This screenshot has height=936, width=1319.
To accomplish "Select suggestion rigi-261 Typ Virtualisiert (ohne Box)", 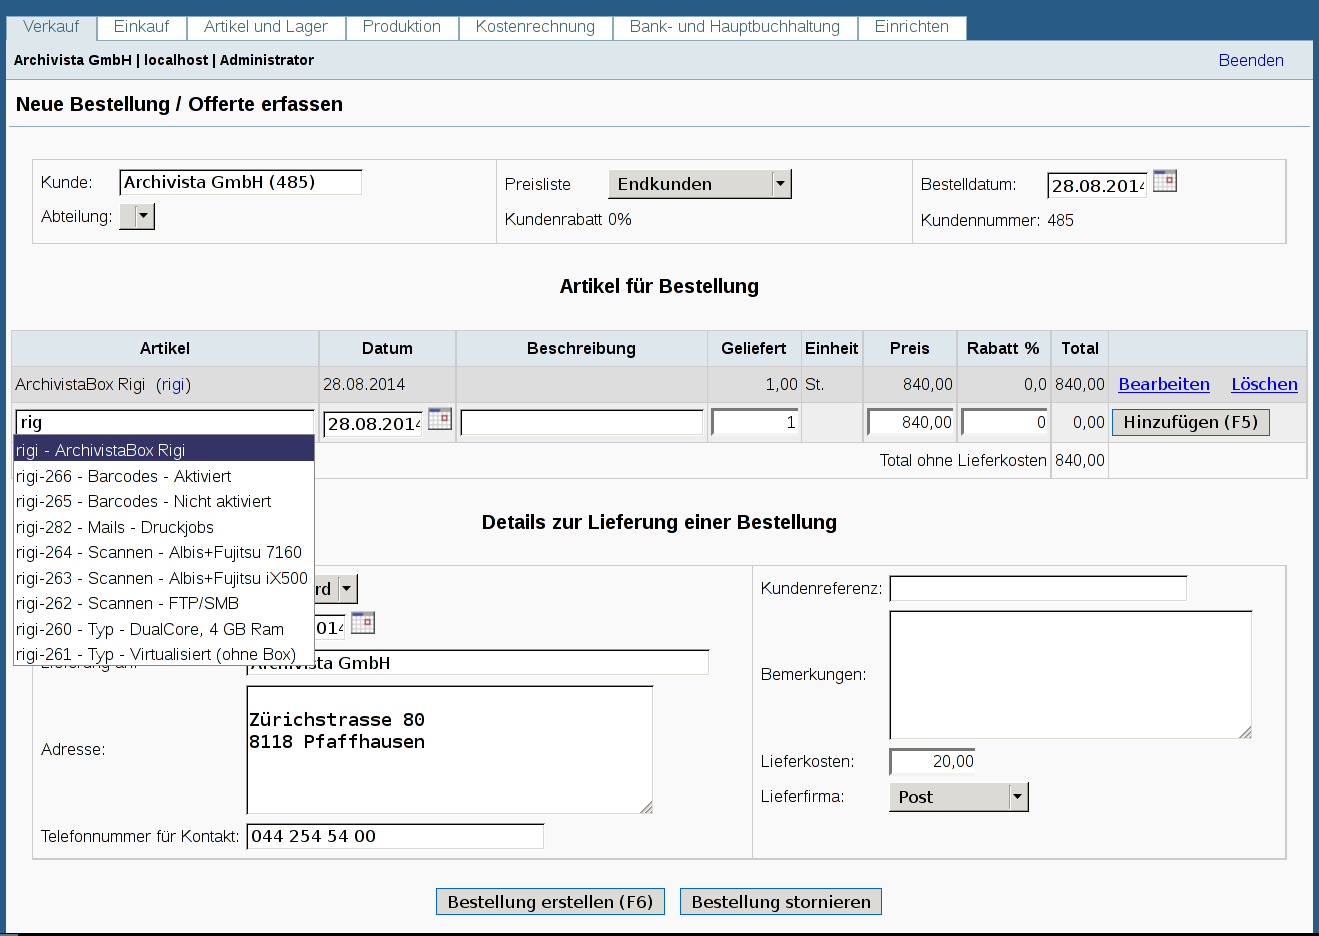I will [x=164, y=654].
